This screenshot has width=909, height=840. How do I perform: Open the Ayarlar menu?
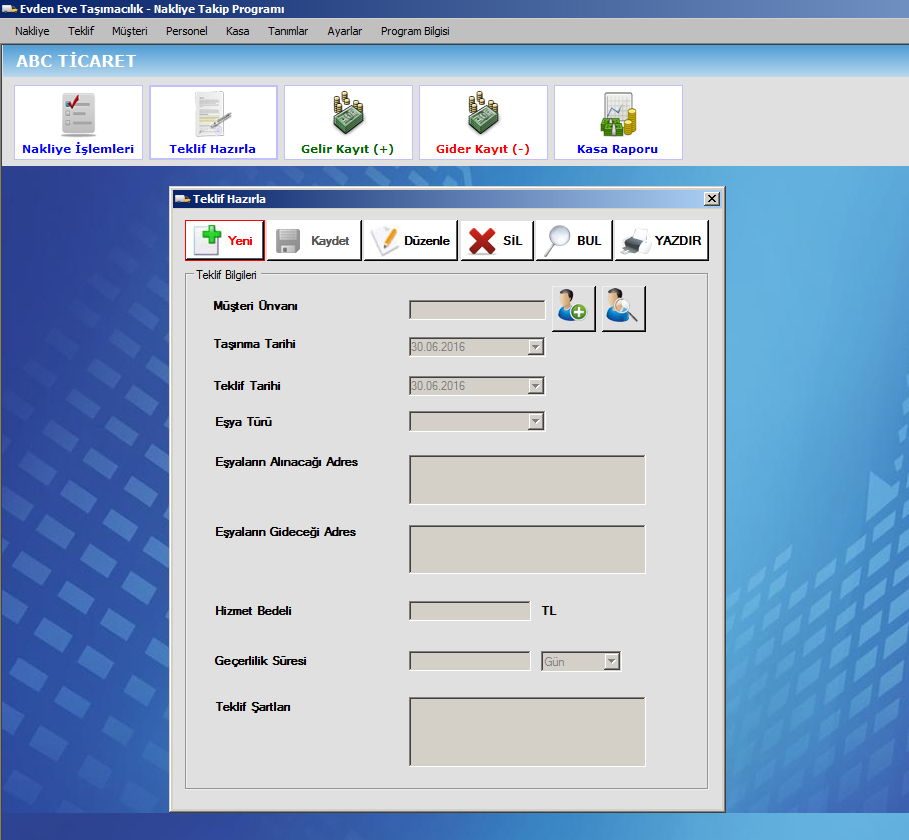tap(344, 31)
